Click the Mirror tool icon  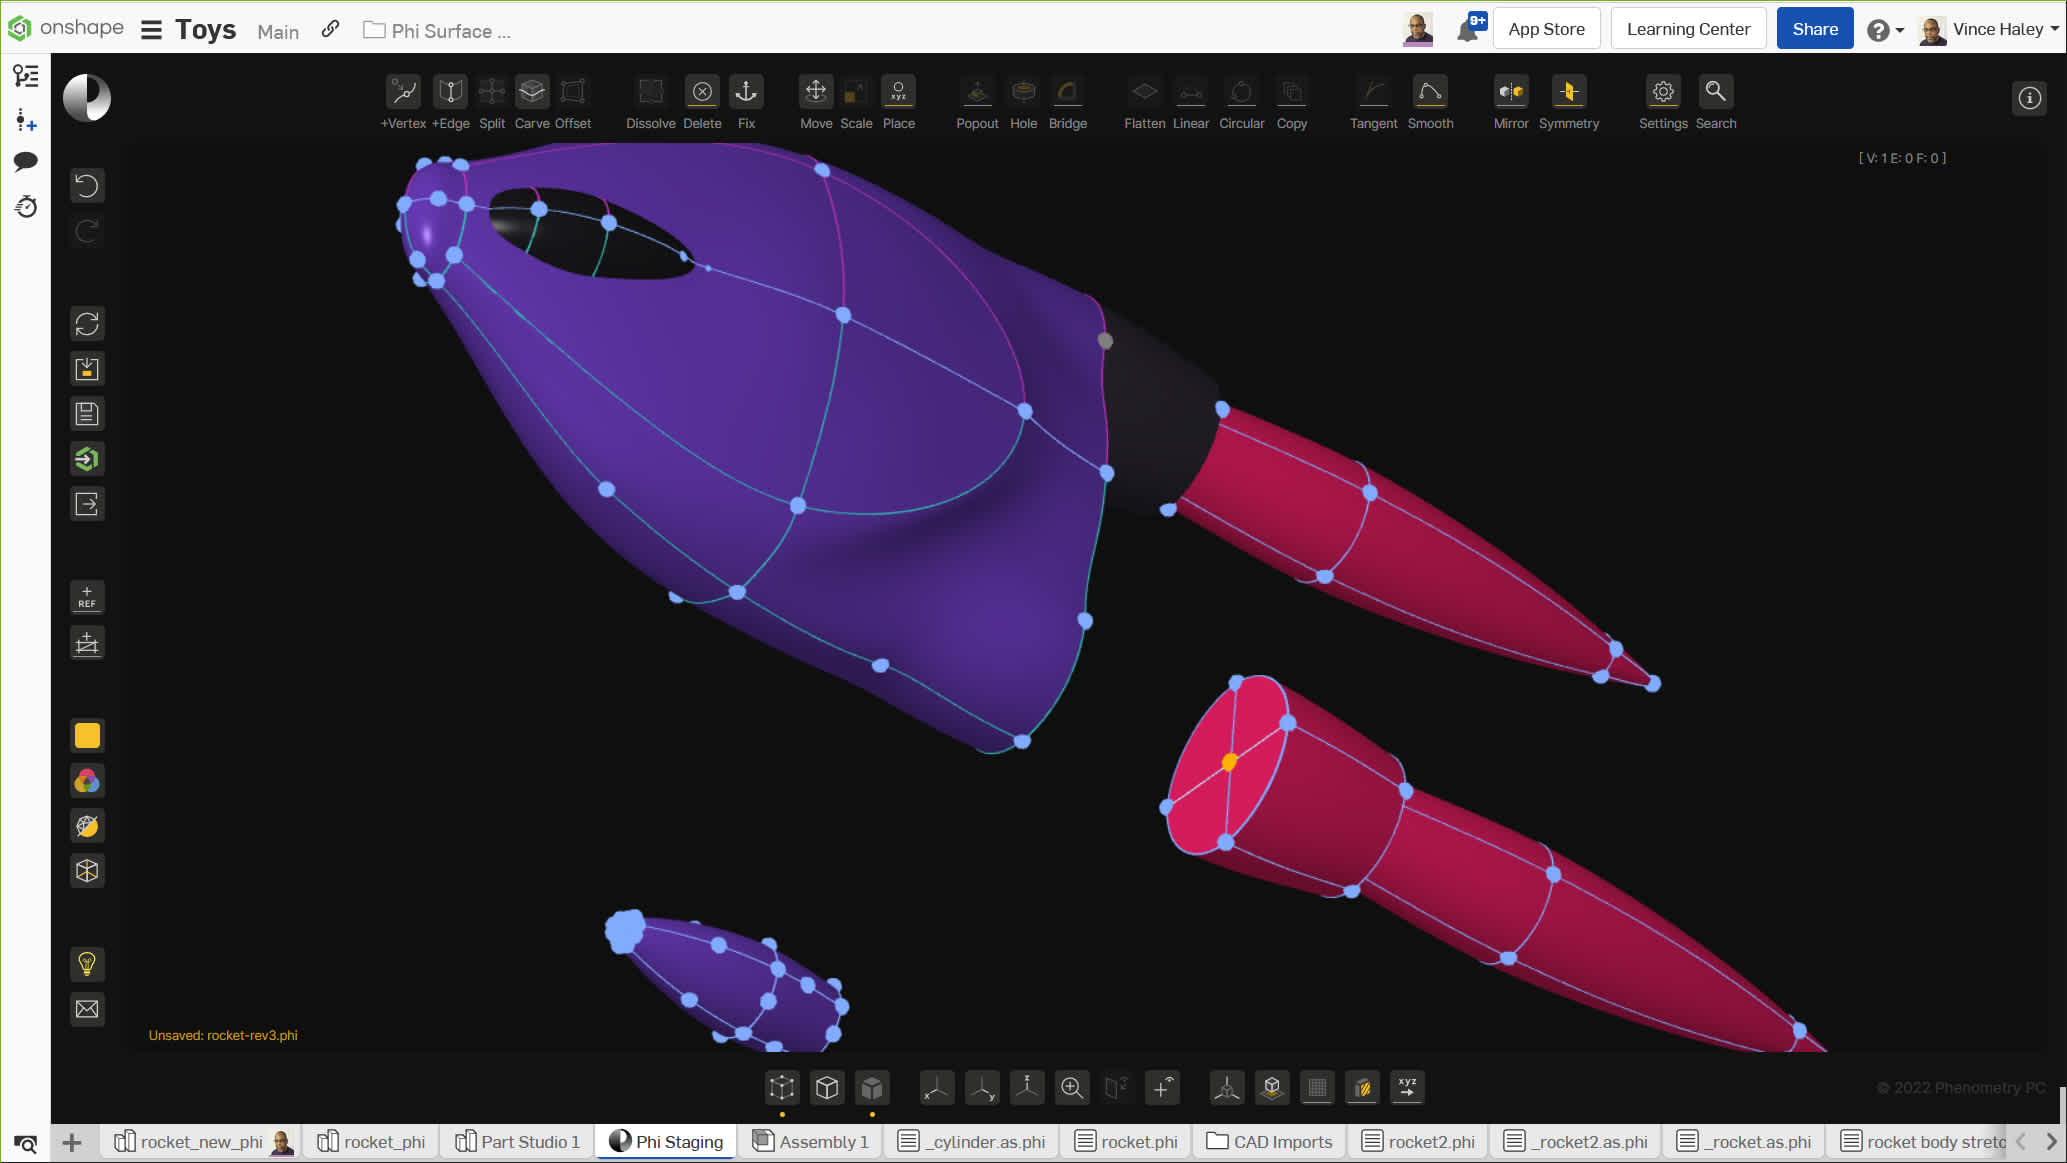point(1510,93)
